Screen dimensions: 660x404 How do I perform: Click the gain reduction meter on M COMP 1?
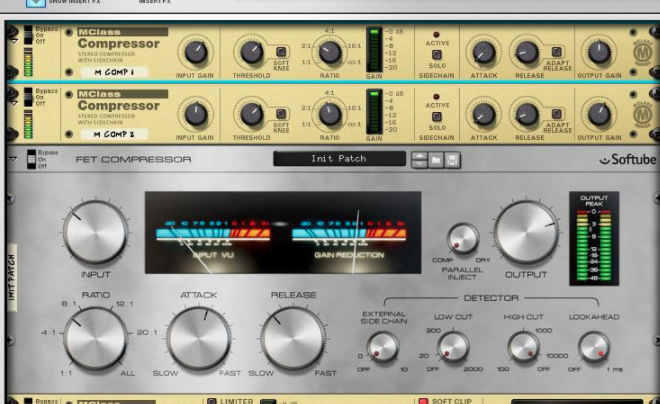click(x=374, y=50)
